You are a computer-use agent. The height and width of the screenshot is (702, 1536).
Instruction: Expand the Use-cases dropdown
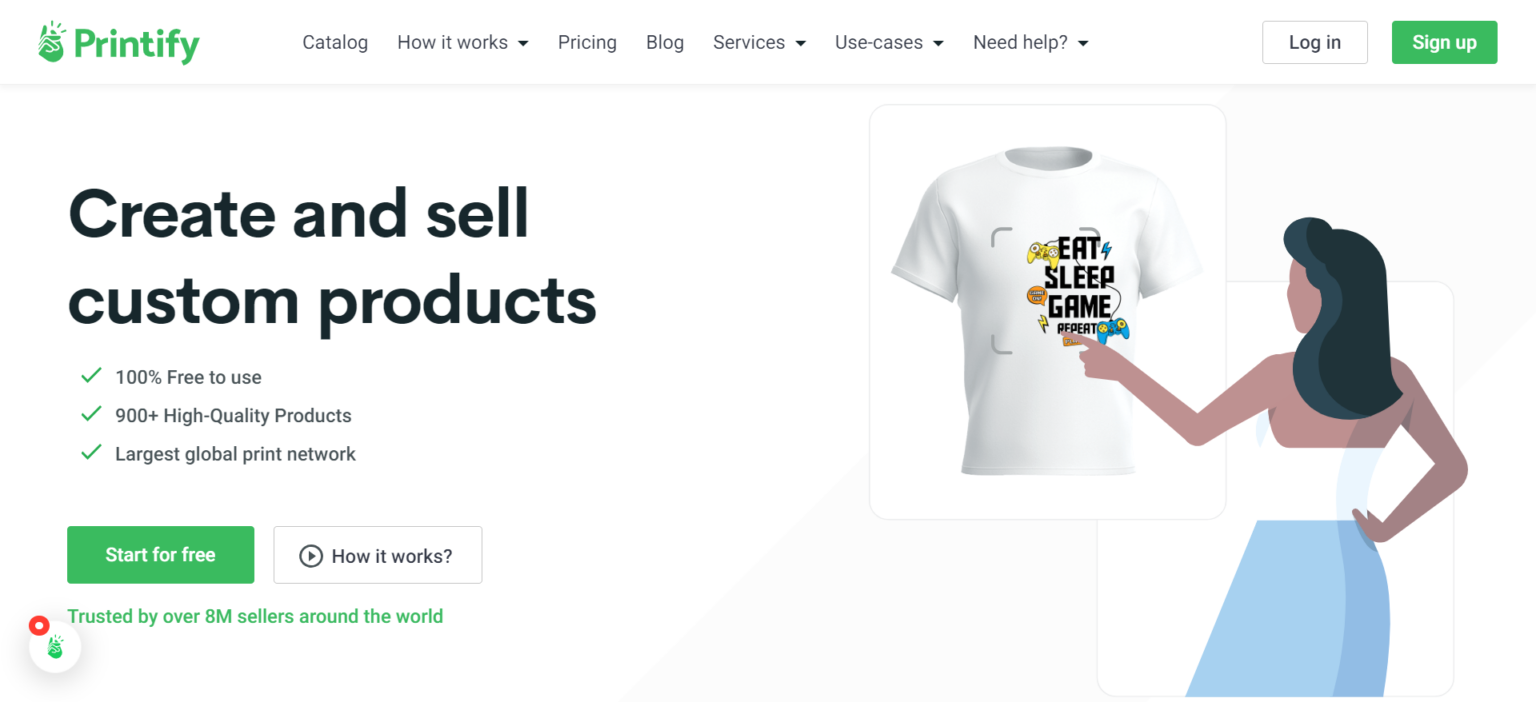pos(888,42)
